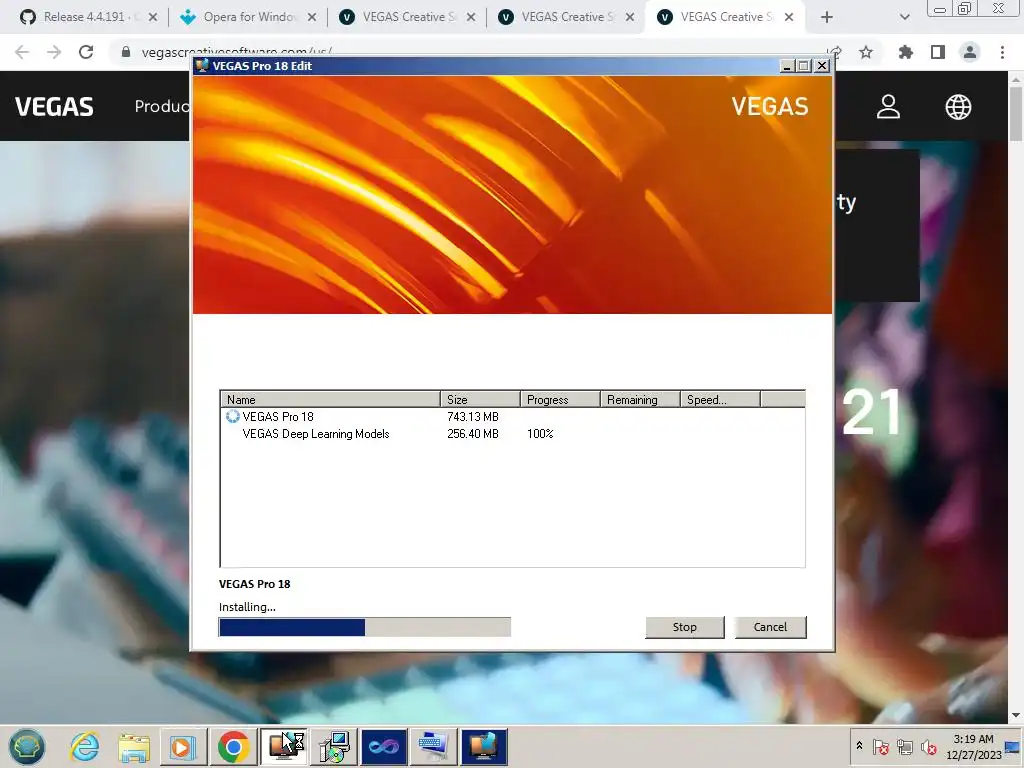This screenshot has width=1024, height=768.
Task: Minimize the VEGAS Pro 18 Edit window
Action: click(x=788, y=66)
